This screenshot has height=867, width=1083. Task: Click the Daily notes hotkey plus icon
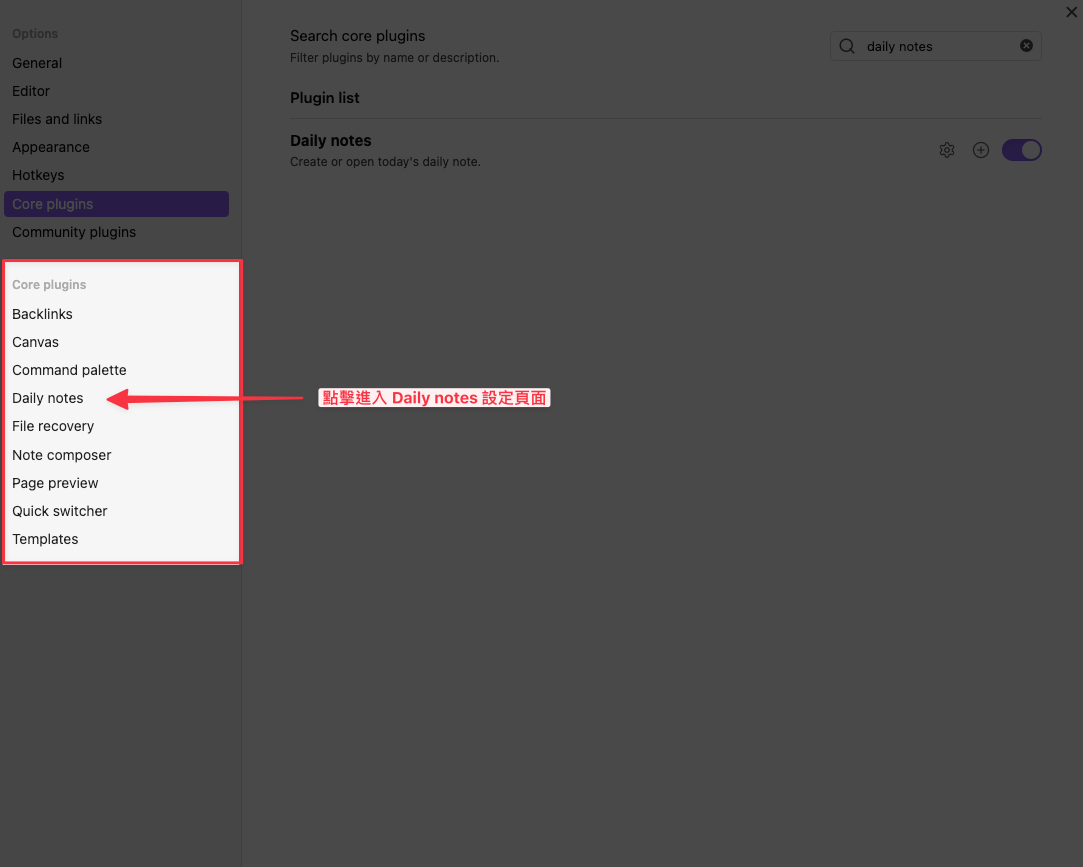[x=981, y=150]
